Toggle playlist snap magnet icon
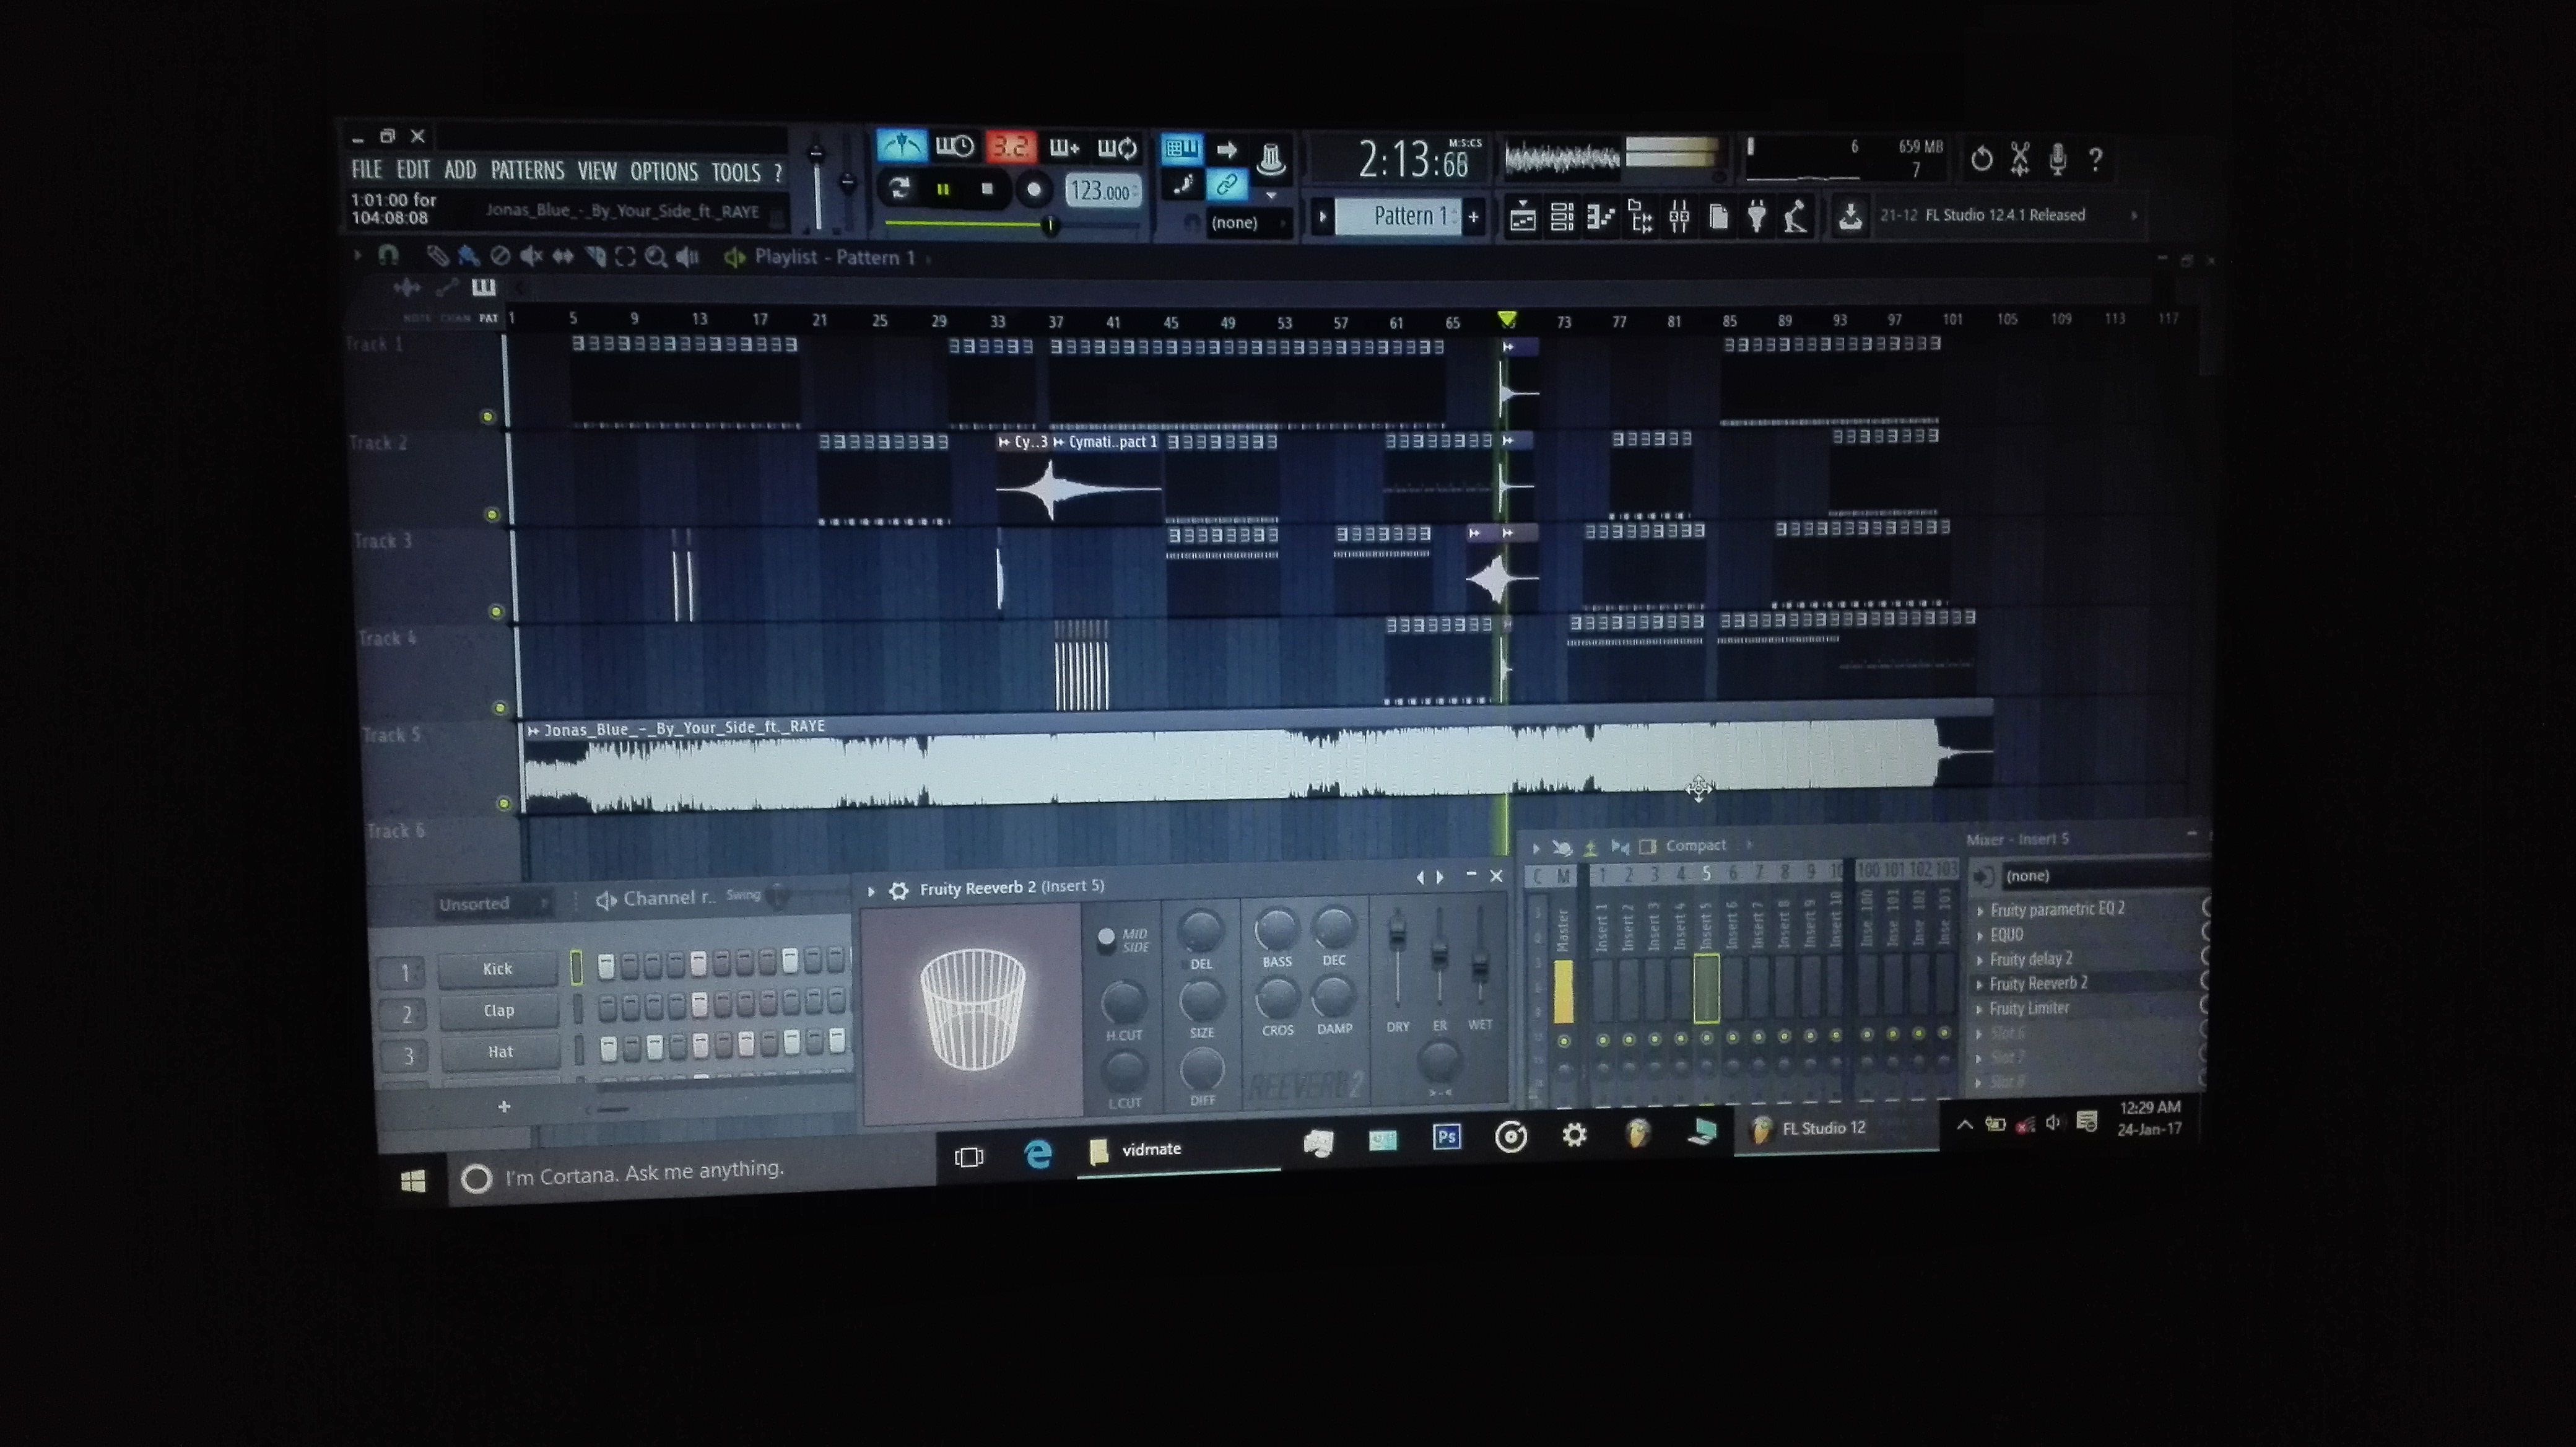 (x=388, y=256)
